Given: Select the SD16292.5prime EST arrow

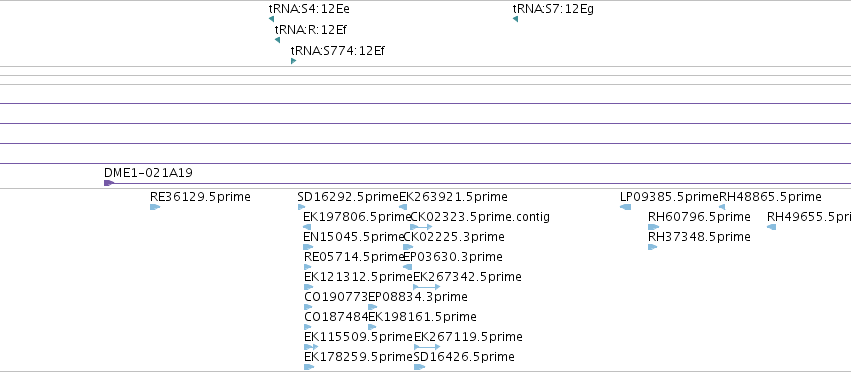Looking at the screenshot, I should [x=301, y=207].
